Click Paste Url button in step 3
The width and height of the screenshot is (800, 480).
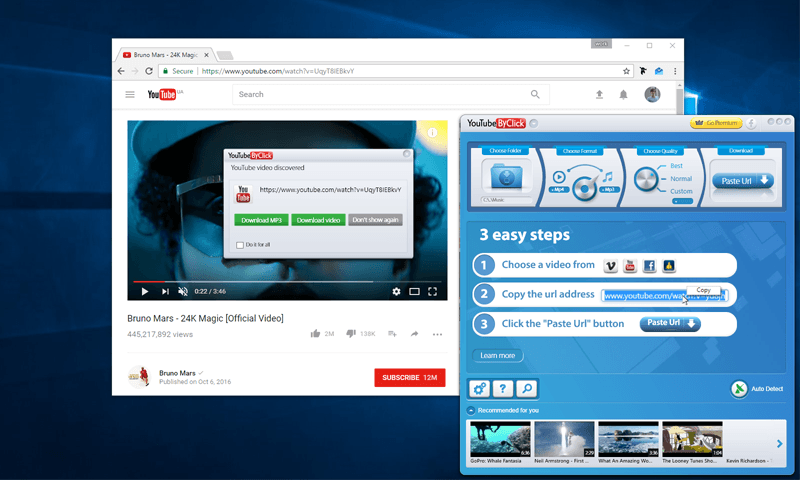(670, 323)
